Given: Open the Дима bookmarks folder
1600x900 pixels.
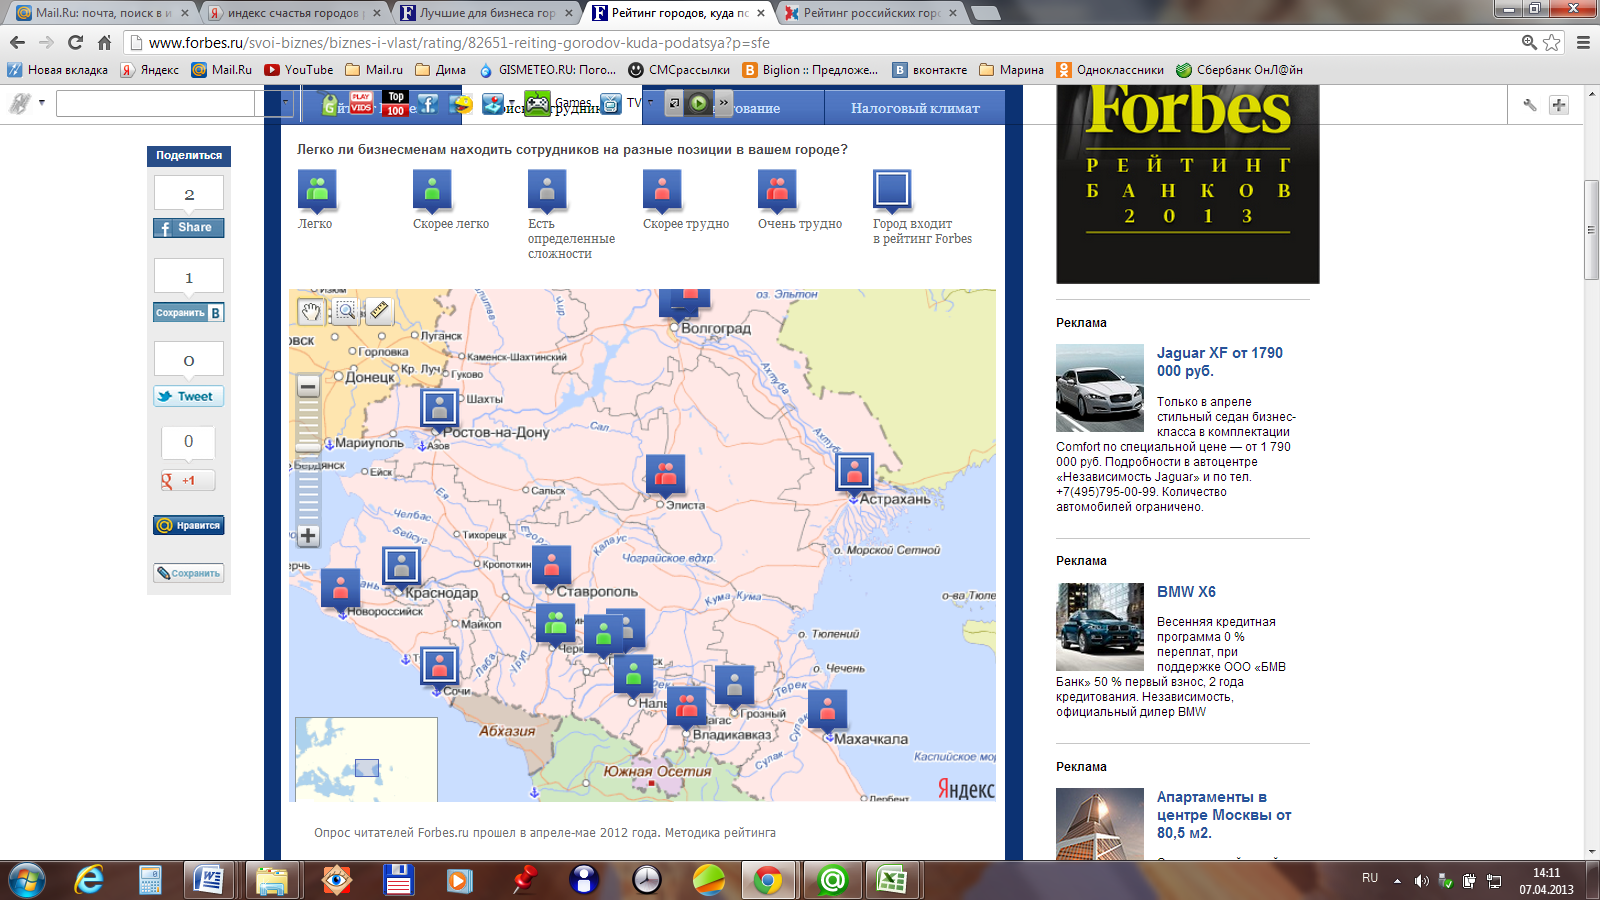Looking at the screenshot, I should [x=441, y=70].
